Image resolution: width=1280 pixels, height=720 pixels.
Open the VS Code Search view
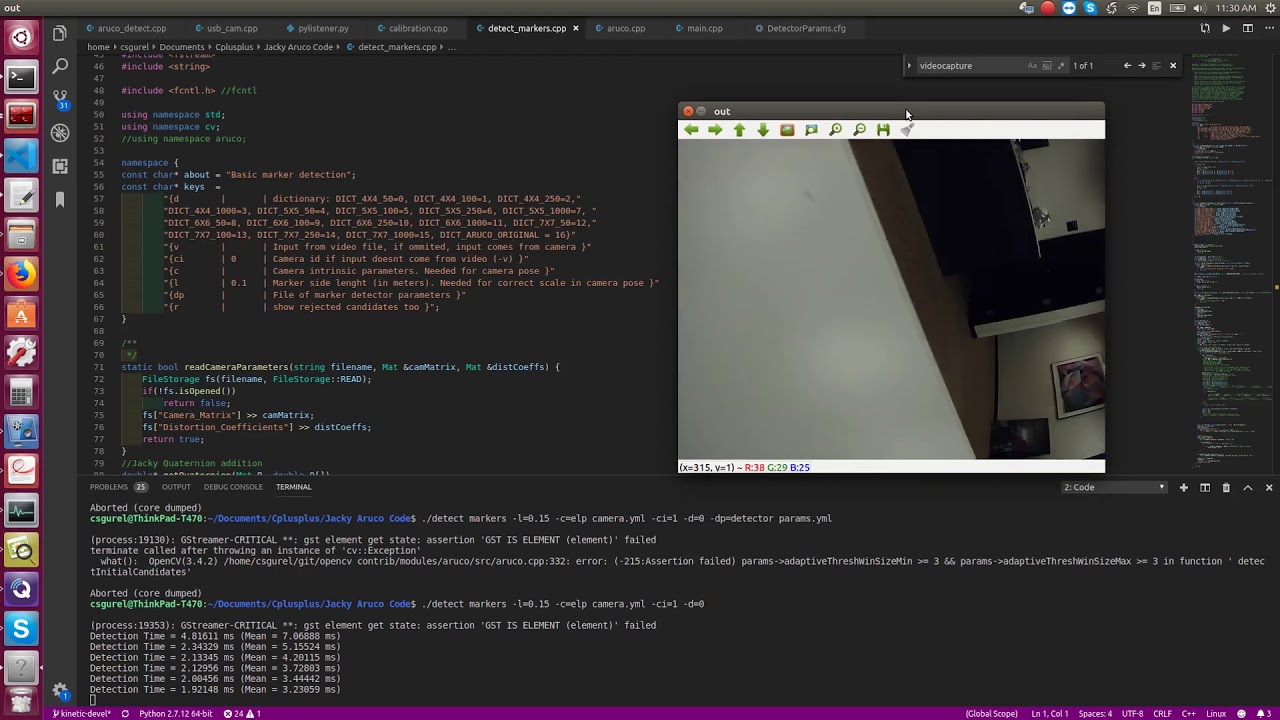(x=60, y=66)
